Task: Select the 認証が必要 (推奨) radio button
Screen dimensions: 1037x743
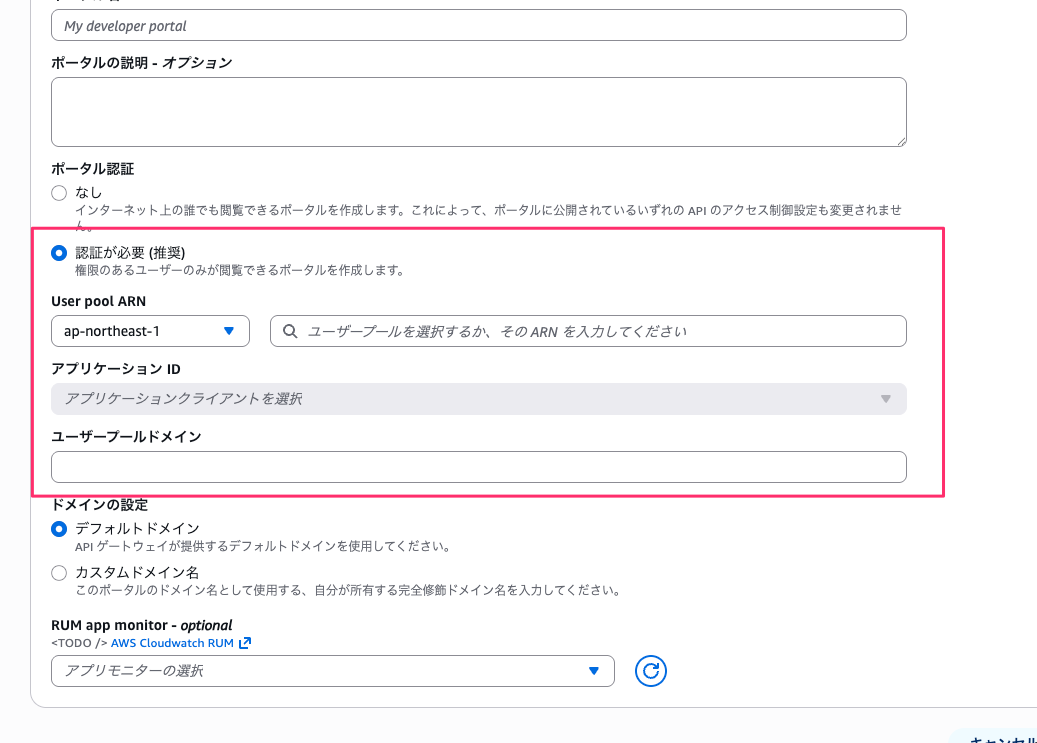Action: click(59, 253)
